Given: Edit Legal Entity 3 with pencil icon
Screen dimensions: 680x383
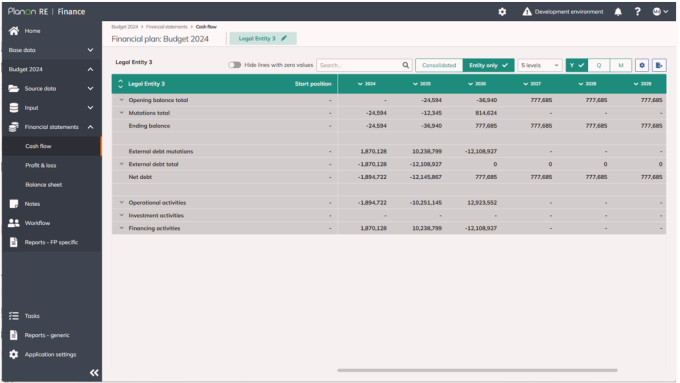Looking at the screenshot, I should (x=284, y=38).
